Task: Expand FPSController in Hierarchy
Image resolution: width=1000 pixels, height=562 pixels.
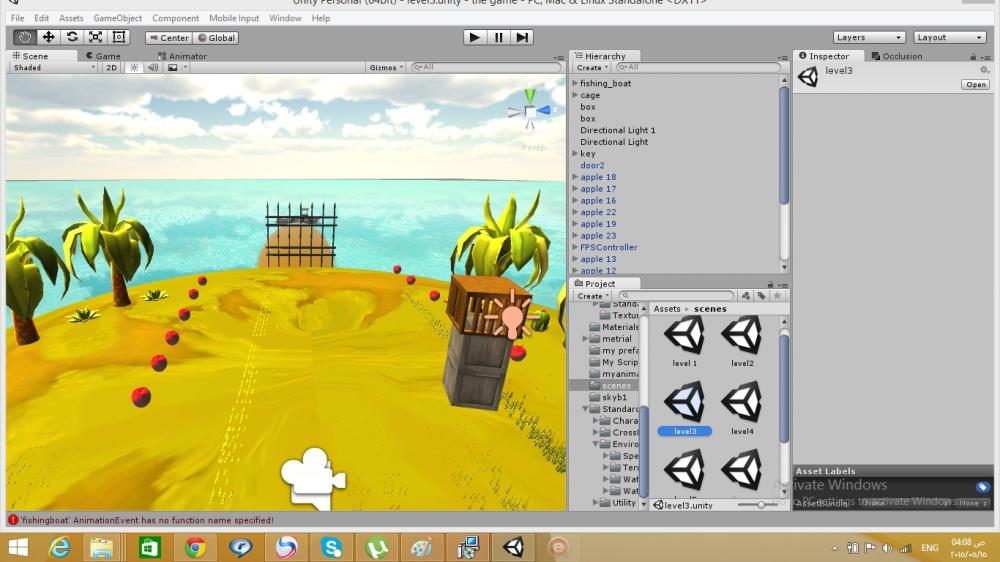Action: tap(575, 247)
